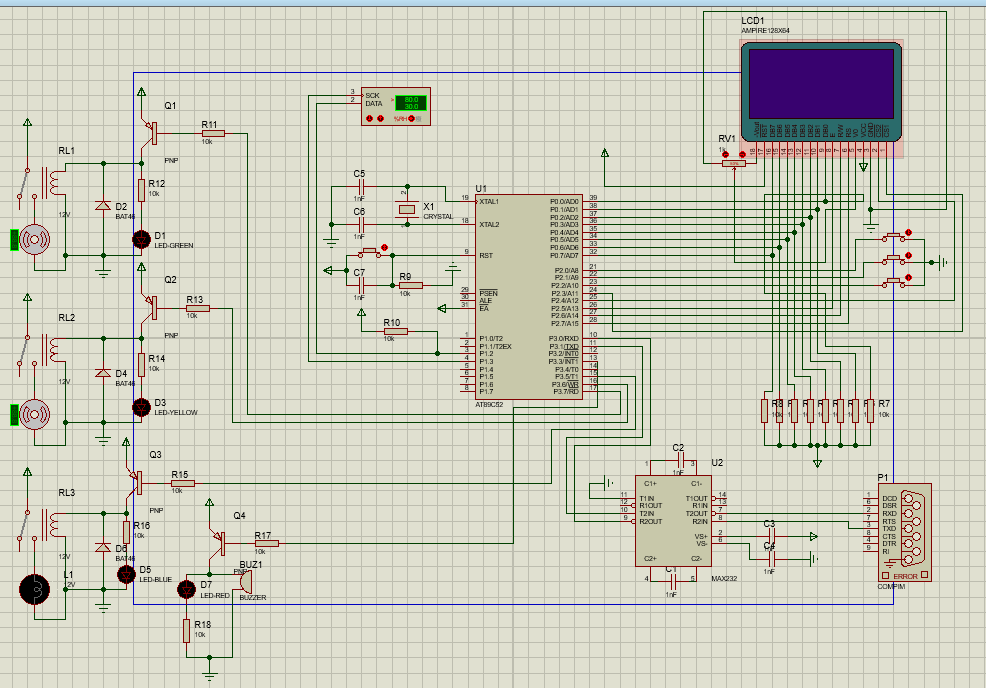
Task: Select the D6 BAT46 diode
Action: 103,548
